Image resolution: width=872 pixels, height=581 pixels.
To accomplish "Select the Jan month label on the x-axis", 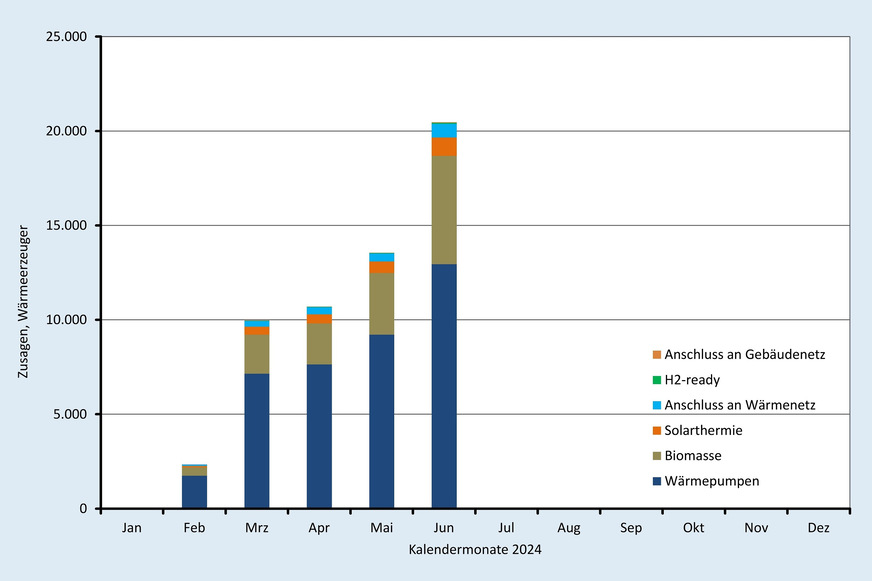I will pyautogui.click(x=132, y=526).
